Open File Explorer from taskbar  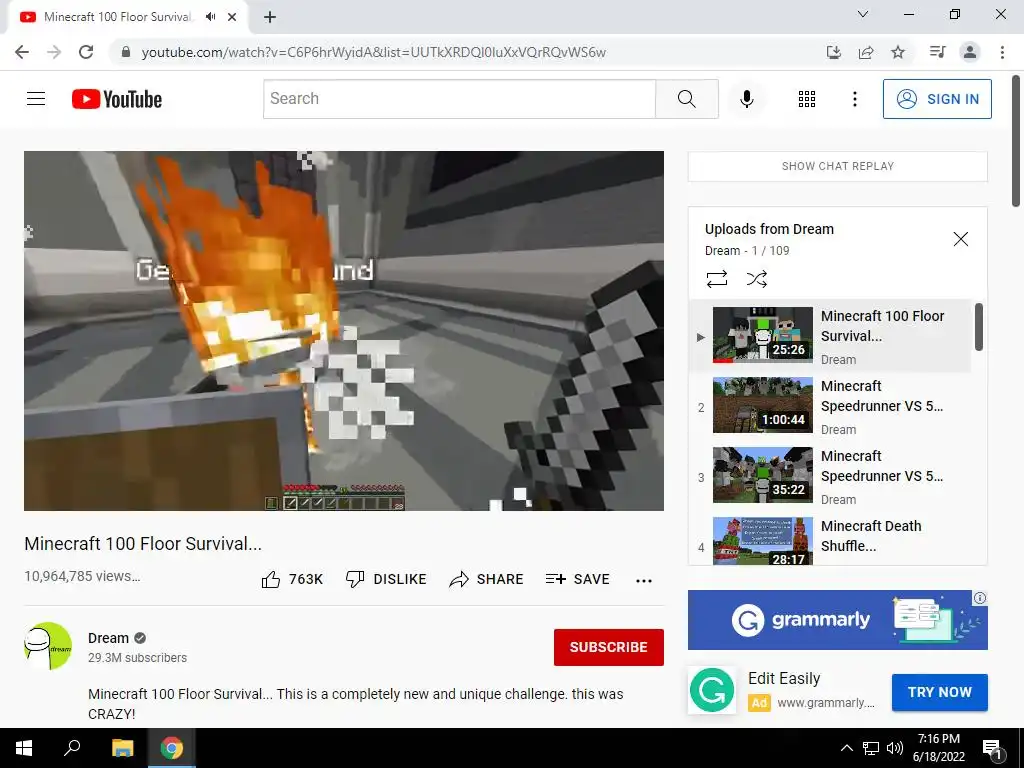122,748
